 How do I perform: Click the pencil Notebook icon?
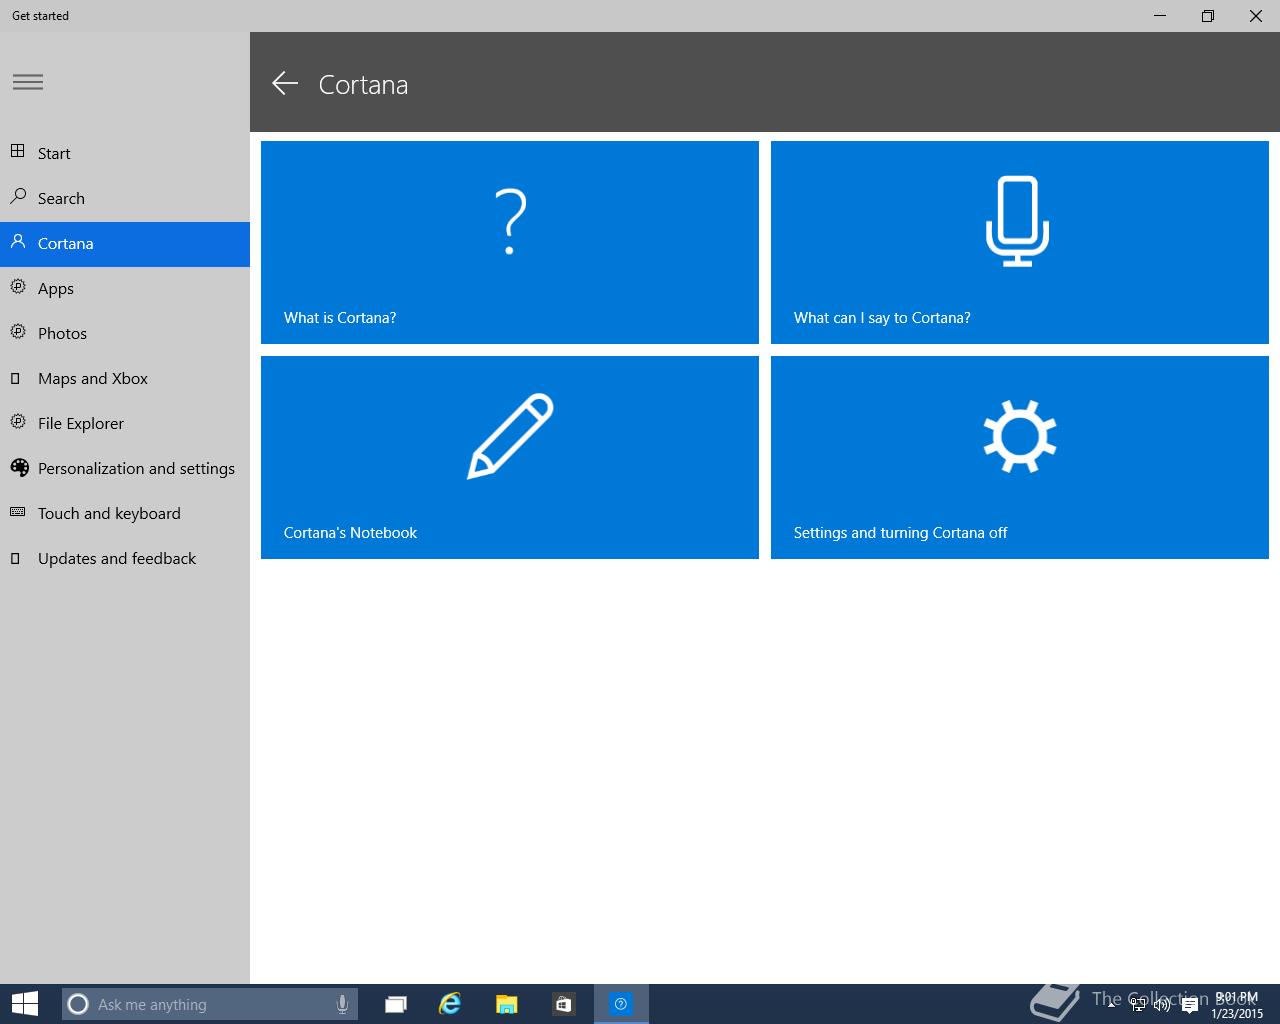point(510,436)
